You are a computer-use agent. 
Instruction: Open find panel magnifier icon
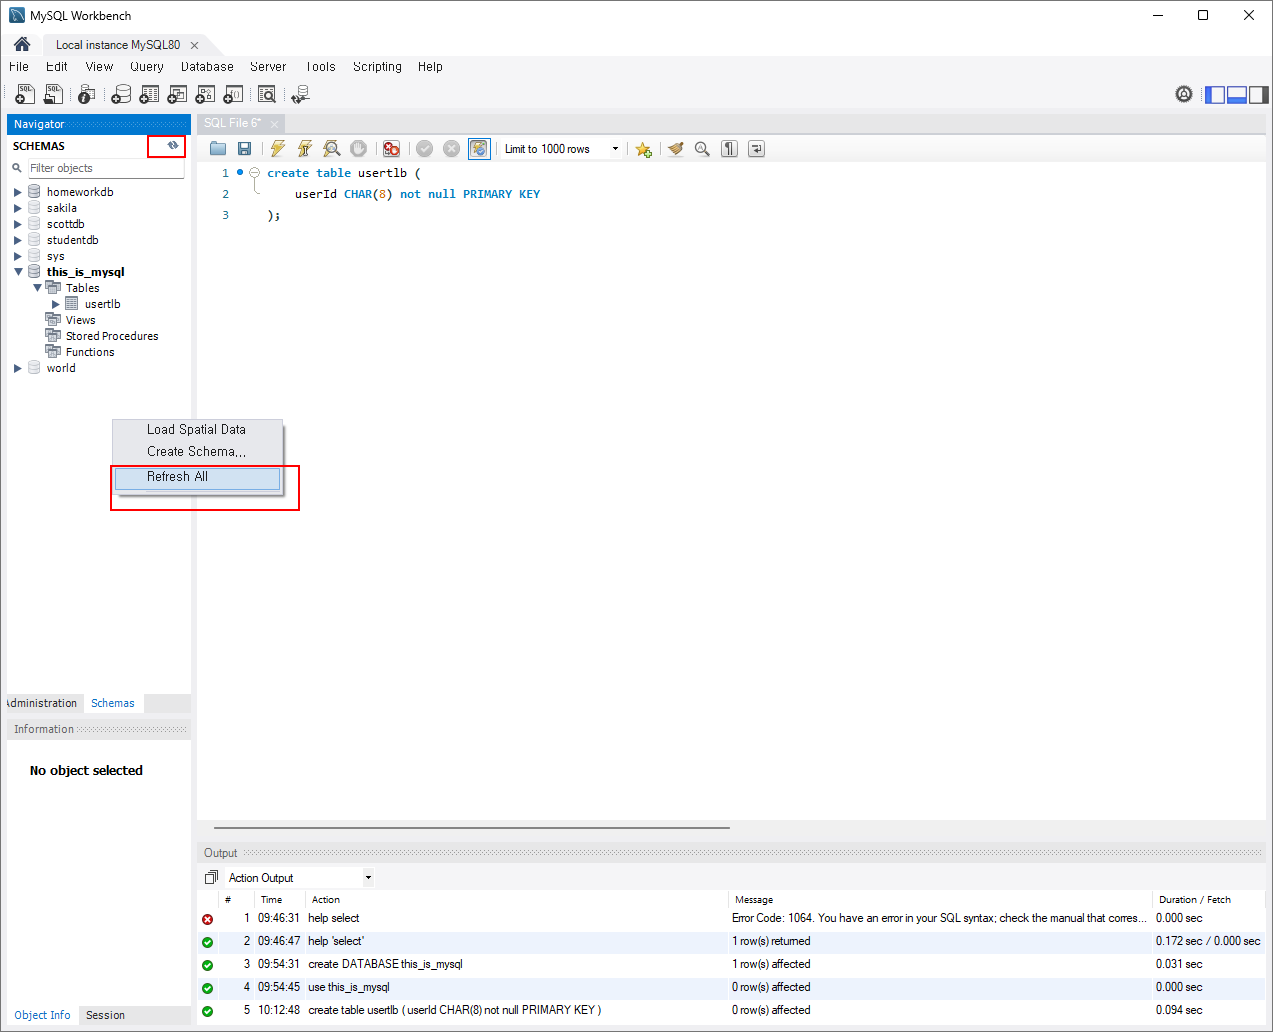[x=703, y=149]
